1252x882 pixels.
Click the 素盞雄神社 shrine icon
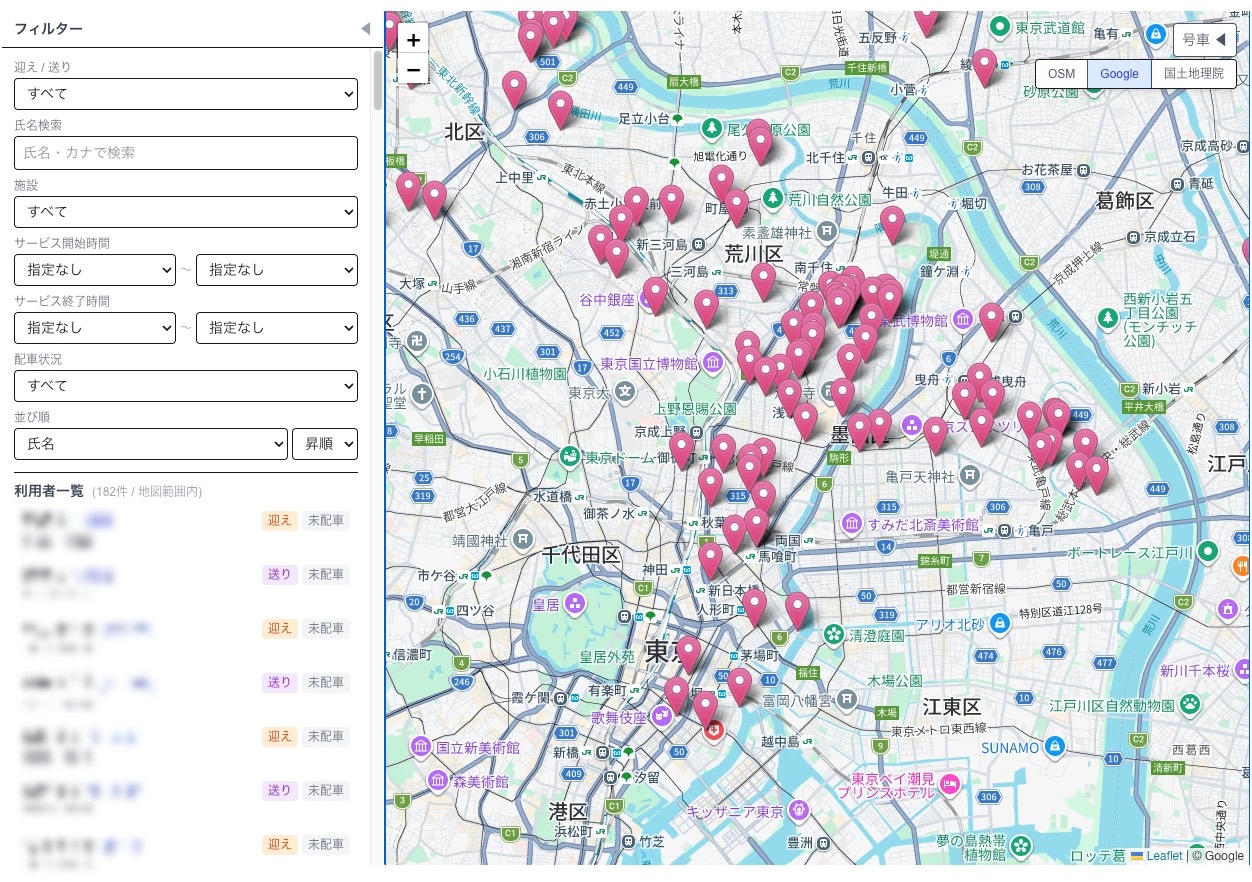coord(826,232)
